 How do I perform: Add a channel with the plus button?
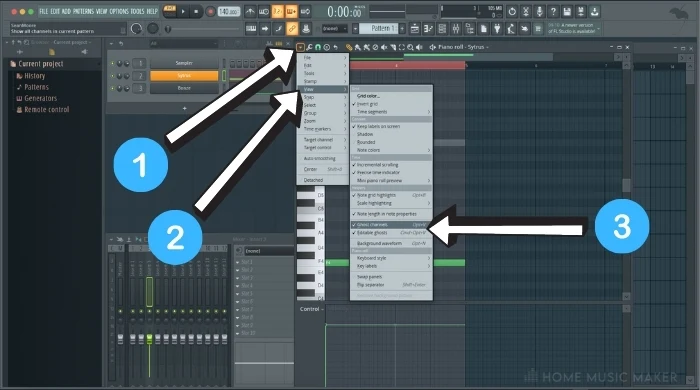tap(185, 108)
